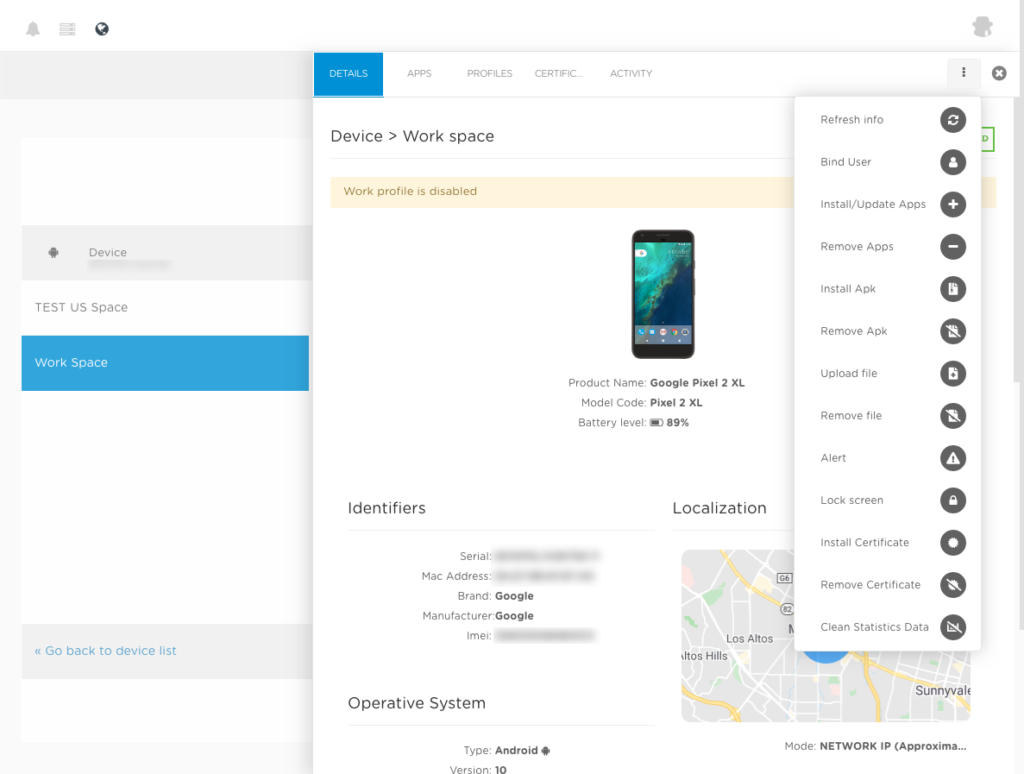This screenshot has width=1024, height=774.
Task: Click the Remove Certificate crossed badge icon
Action: pos(953,585)
